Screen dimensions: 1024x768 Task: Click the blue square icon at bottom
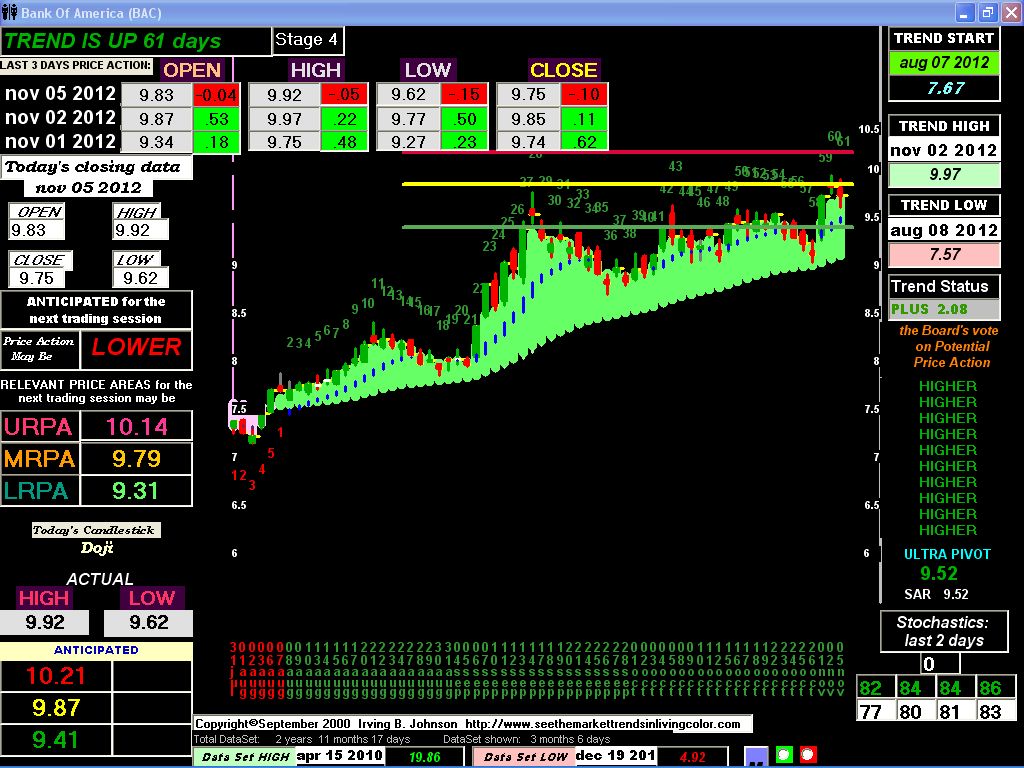pyautogui.click(x=757, y=756)
